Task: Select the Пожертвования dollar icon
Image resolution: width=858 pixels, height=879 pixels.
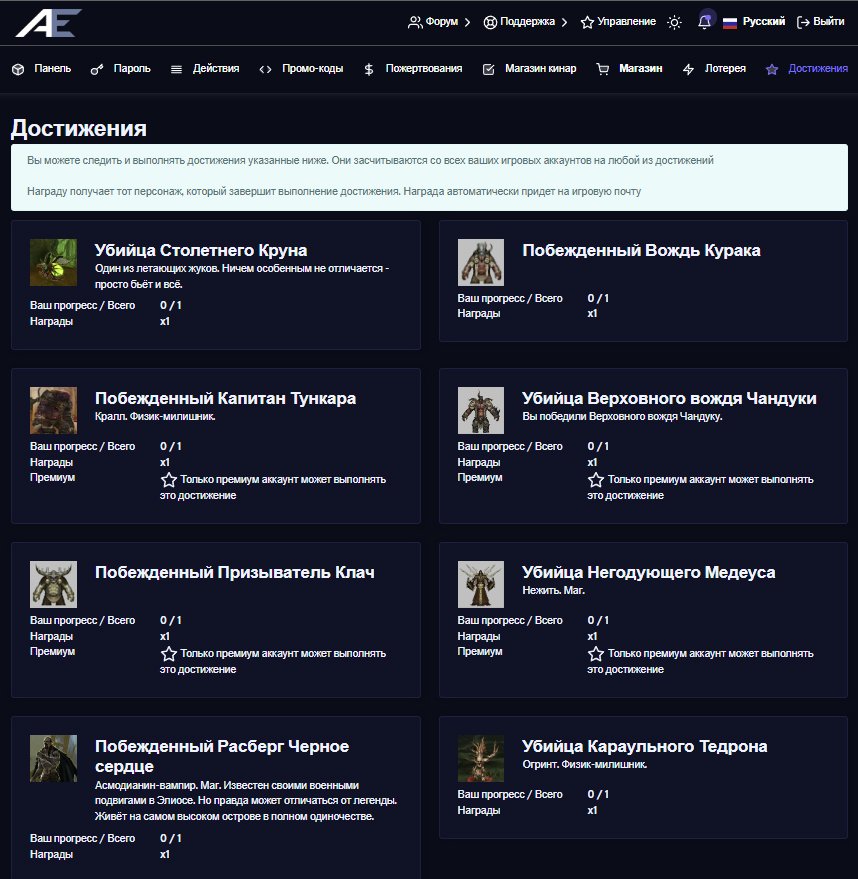Action: tap(369, 70)
